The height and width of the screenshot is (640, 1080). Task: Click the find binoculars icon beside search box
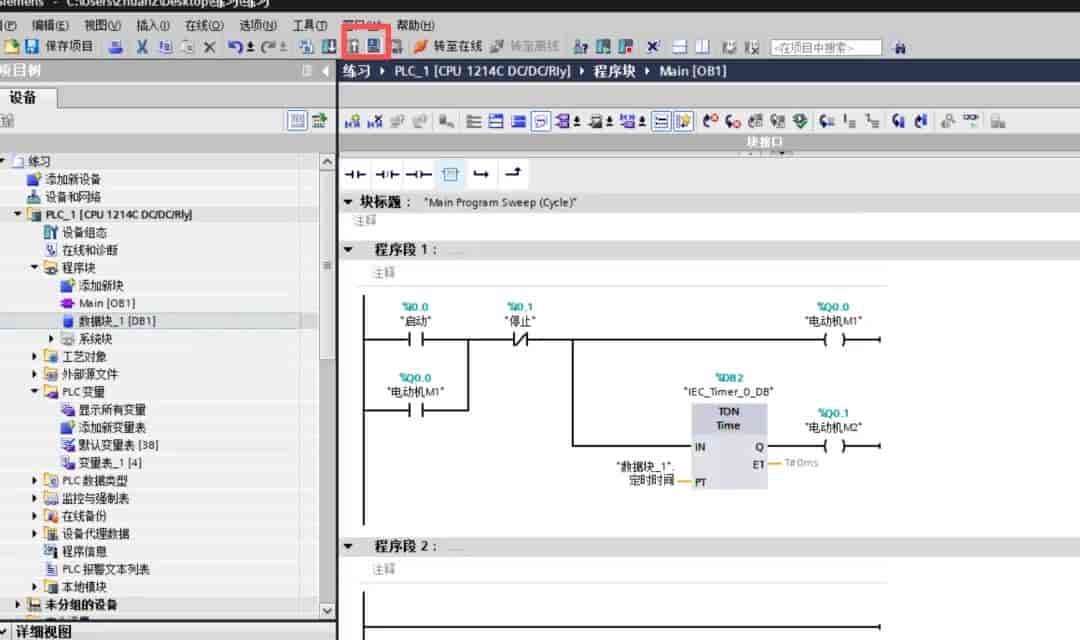coord(899,48)
